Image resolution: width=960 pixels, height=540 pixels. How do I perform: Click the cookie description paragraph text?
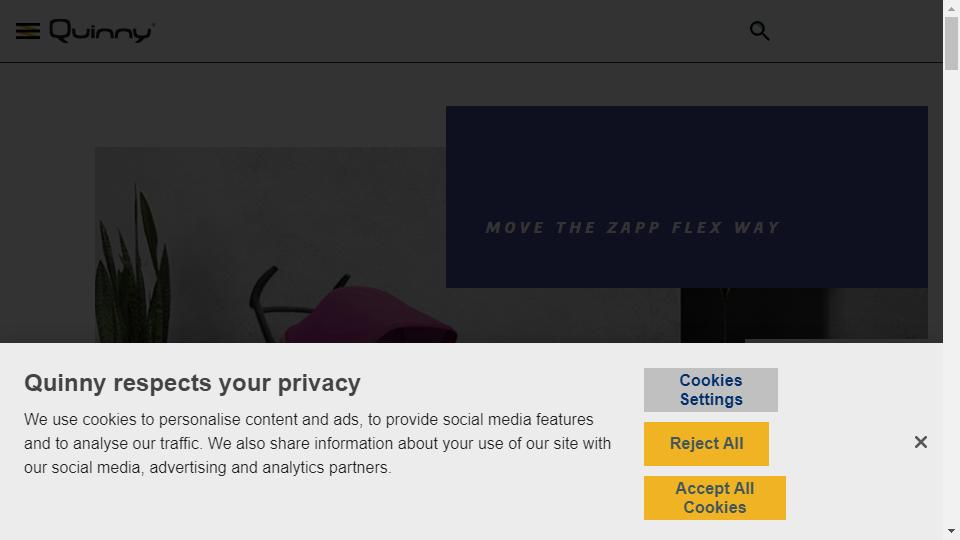[x=317, y=443]
